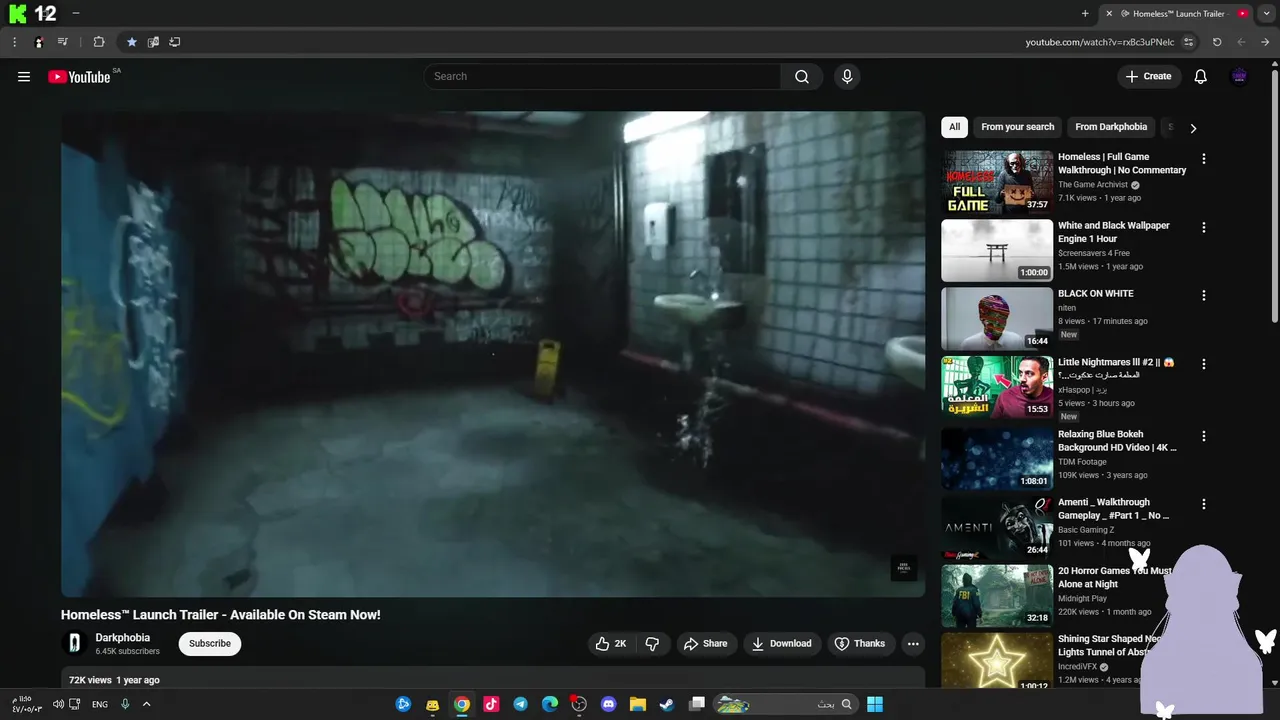
Task: Open options for White and Black Wallpaper video
Action: (1204, 228)
